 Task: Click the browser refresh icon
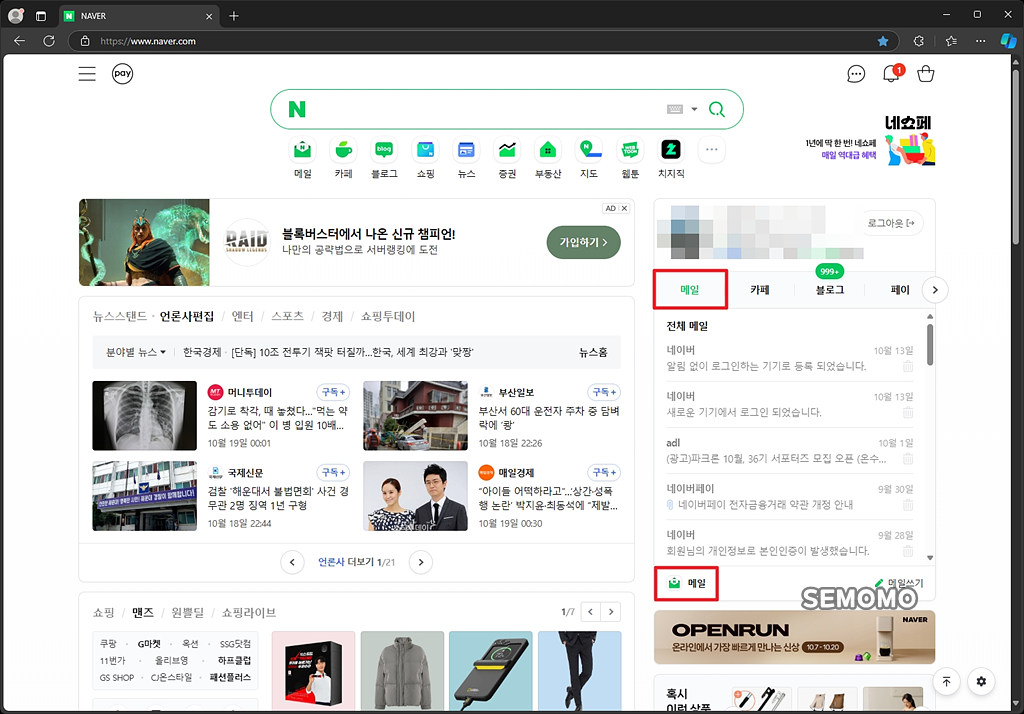point(49,41)
